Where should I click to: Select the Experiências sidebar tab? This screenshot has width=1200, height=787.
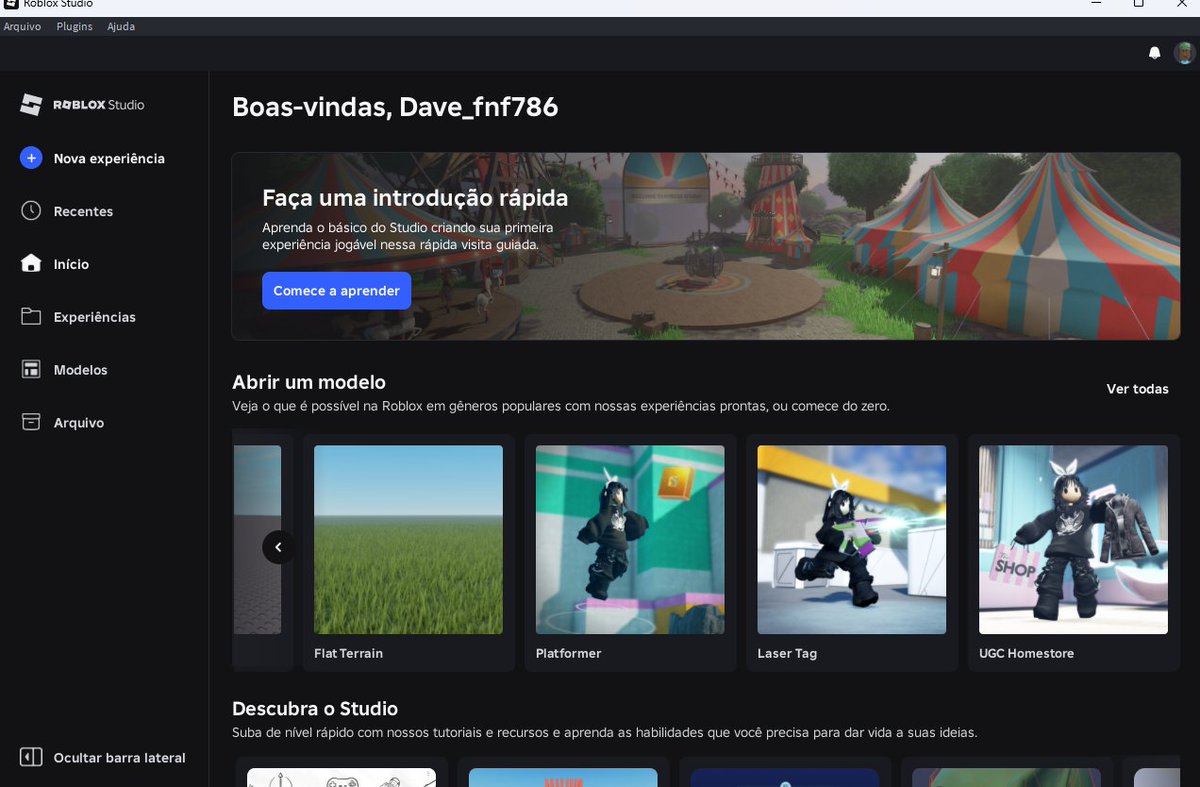pos(104,317)
